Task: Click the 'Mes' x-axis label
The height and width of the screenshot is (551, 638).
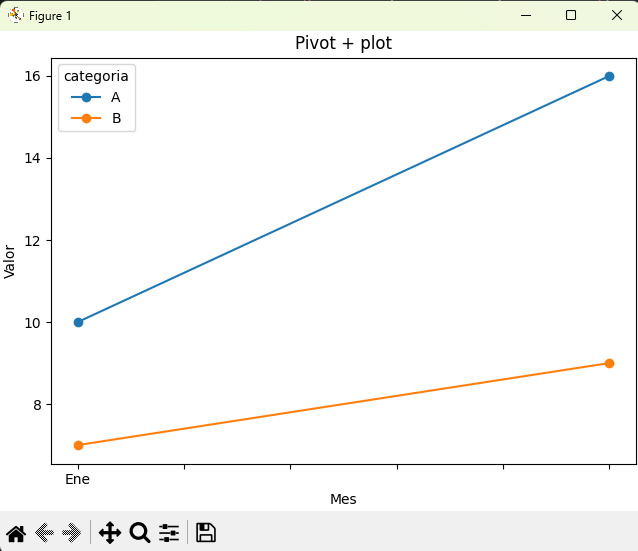Action: [x=343, y=499]
